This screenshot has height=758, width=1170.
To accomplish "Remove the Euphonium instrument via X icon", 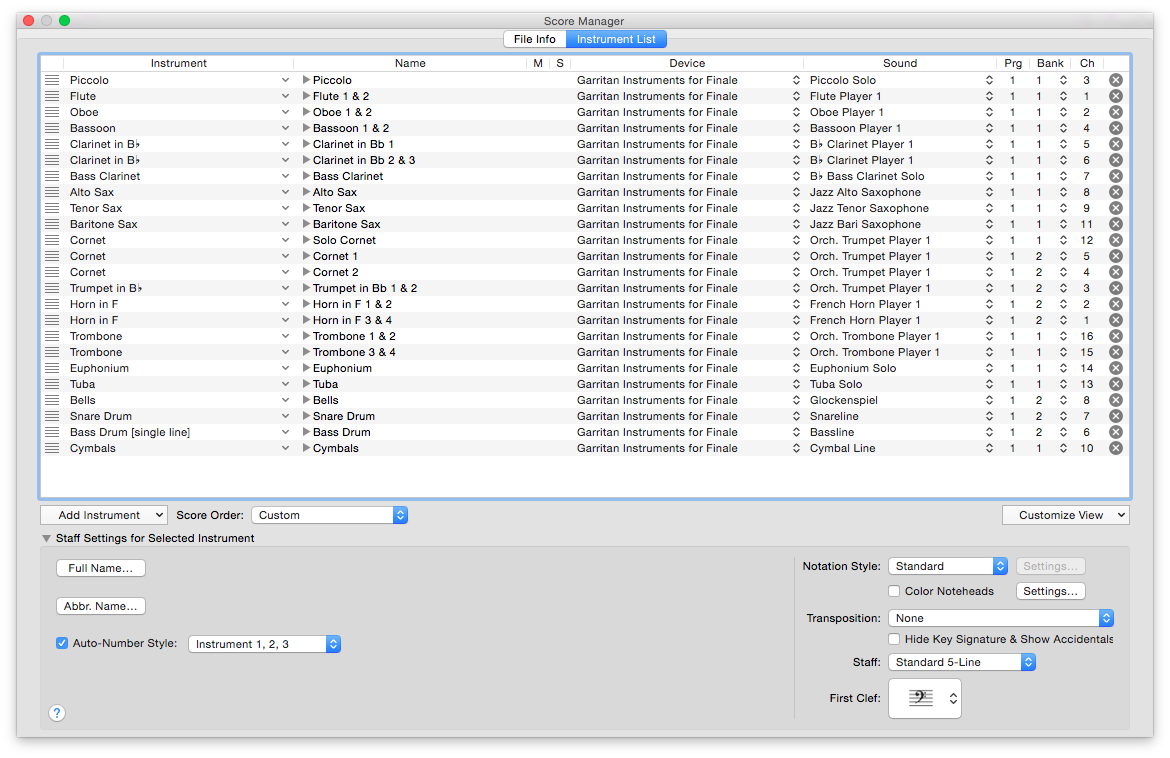I will (1116, 368).
